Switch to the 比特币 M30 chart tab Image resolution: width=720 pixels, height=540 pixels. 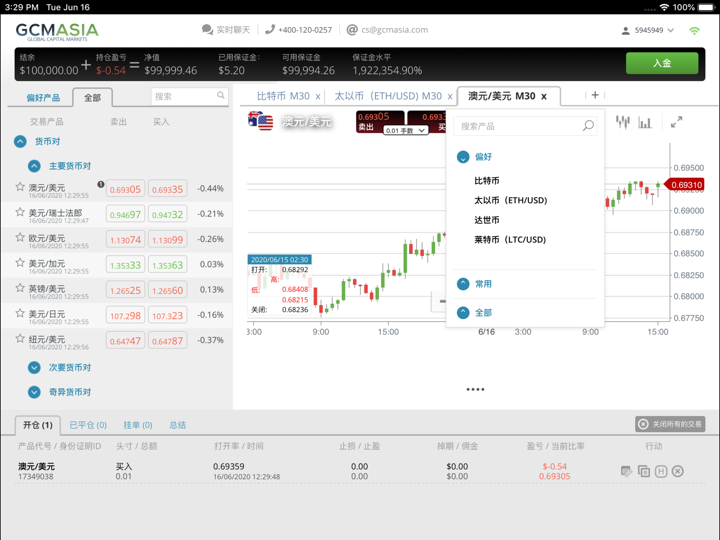tap(283, 96)
